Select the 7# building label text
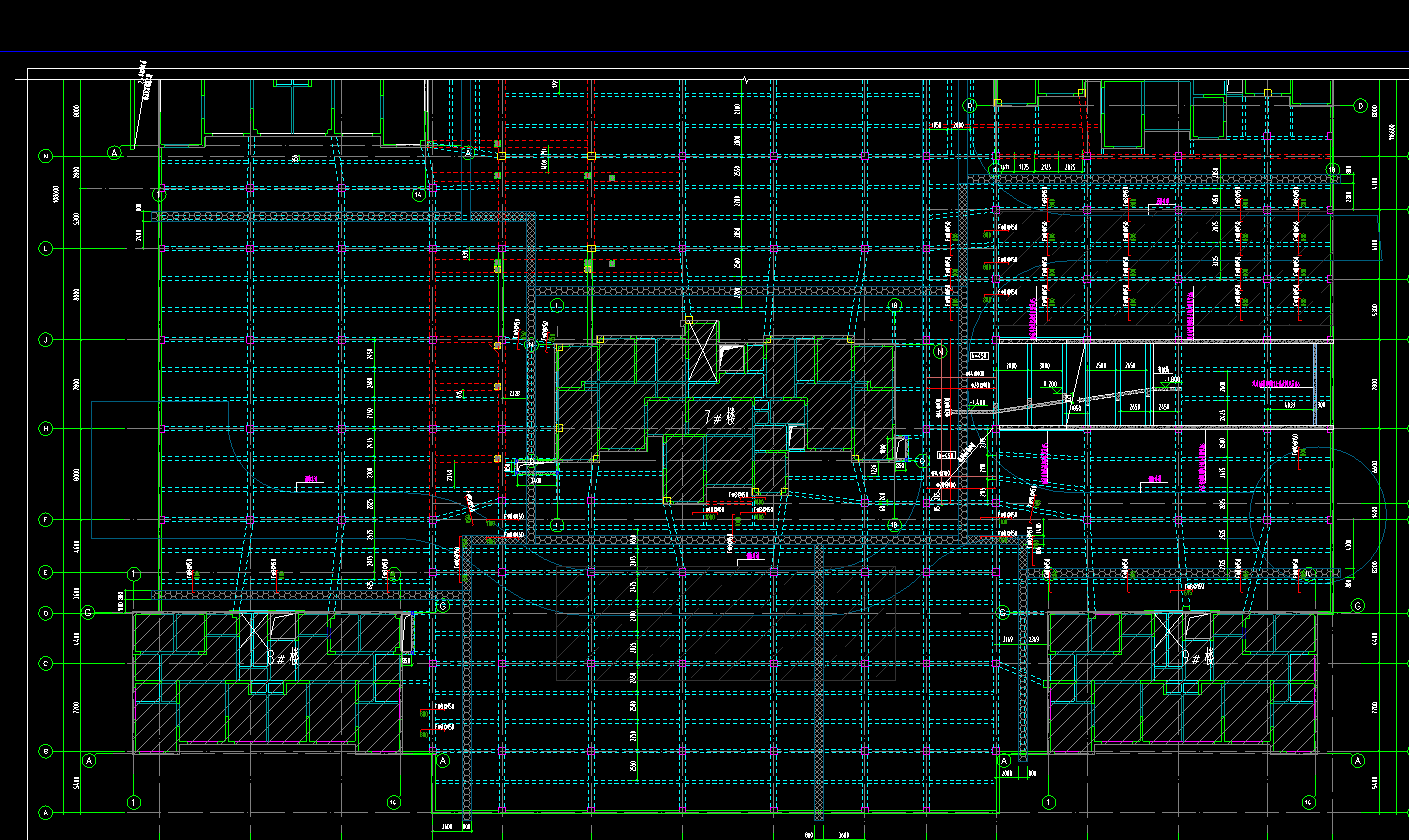 pos(720,417)
